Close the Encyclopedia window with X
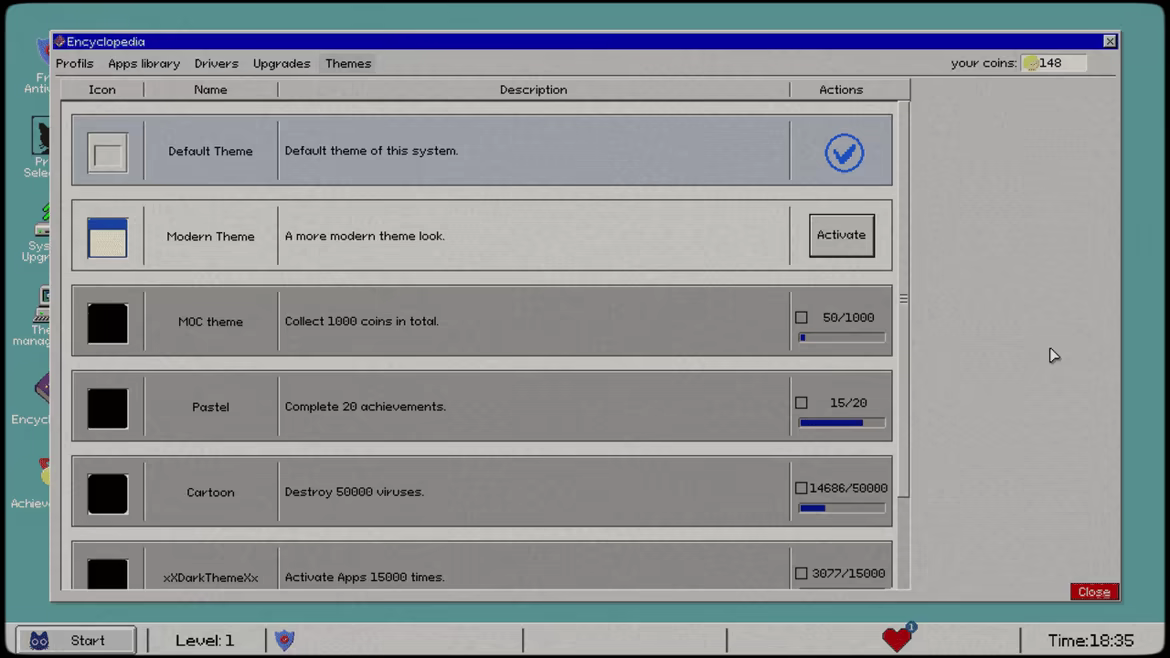Image resolution: width=1170 pixels, height=658 pixels. tap(1110, 42)
